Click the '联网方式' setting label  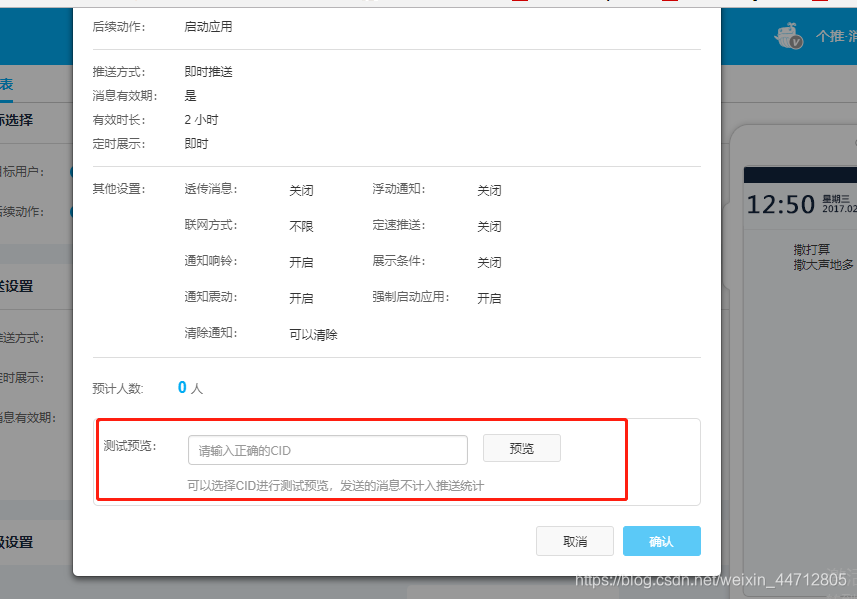pos(210,225)
